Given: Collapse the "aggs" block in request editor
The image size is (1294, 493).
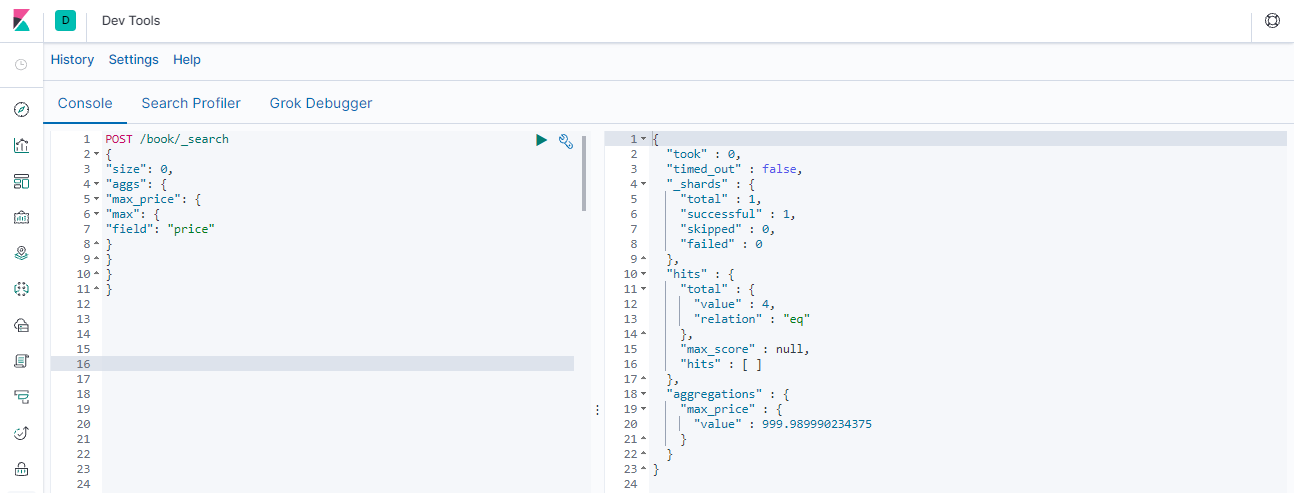Looking at the screenshot, I should click(96, 184).
